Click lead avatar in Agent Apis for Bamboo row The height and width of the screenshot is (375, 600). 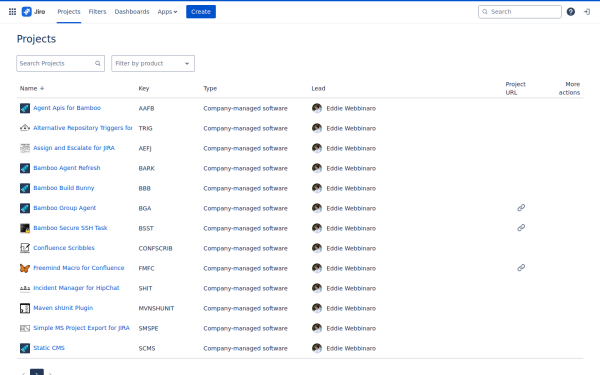click(x=317, y=108)
